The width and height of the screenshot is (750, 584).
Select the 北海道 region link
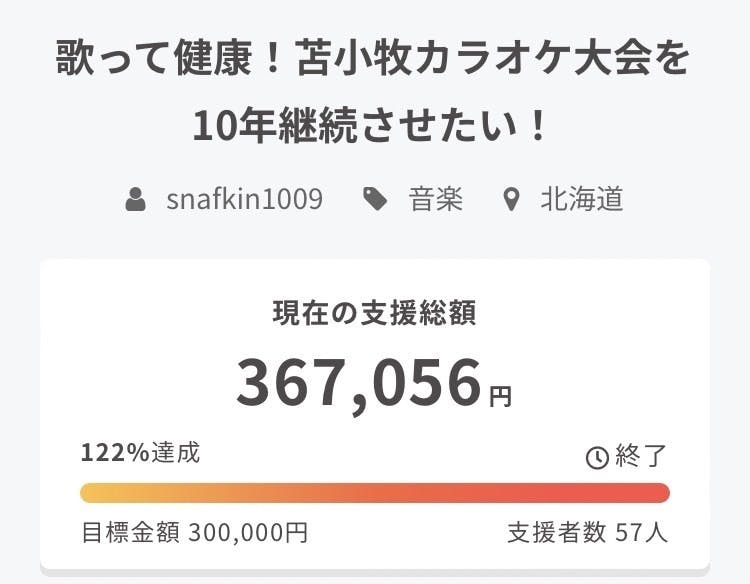pos(581,199)
